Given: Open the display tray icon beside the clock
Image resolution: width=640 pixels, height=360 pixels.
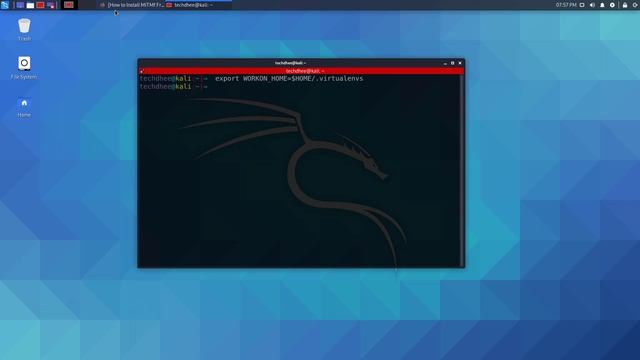Looking at the screenshot, I should tap(582, 5).
